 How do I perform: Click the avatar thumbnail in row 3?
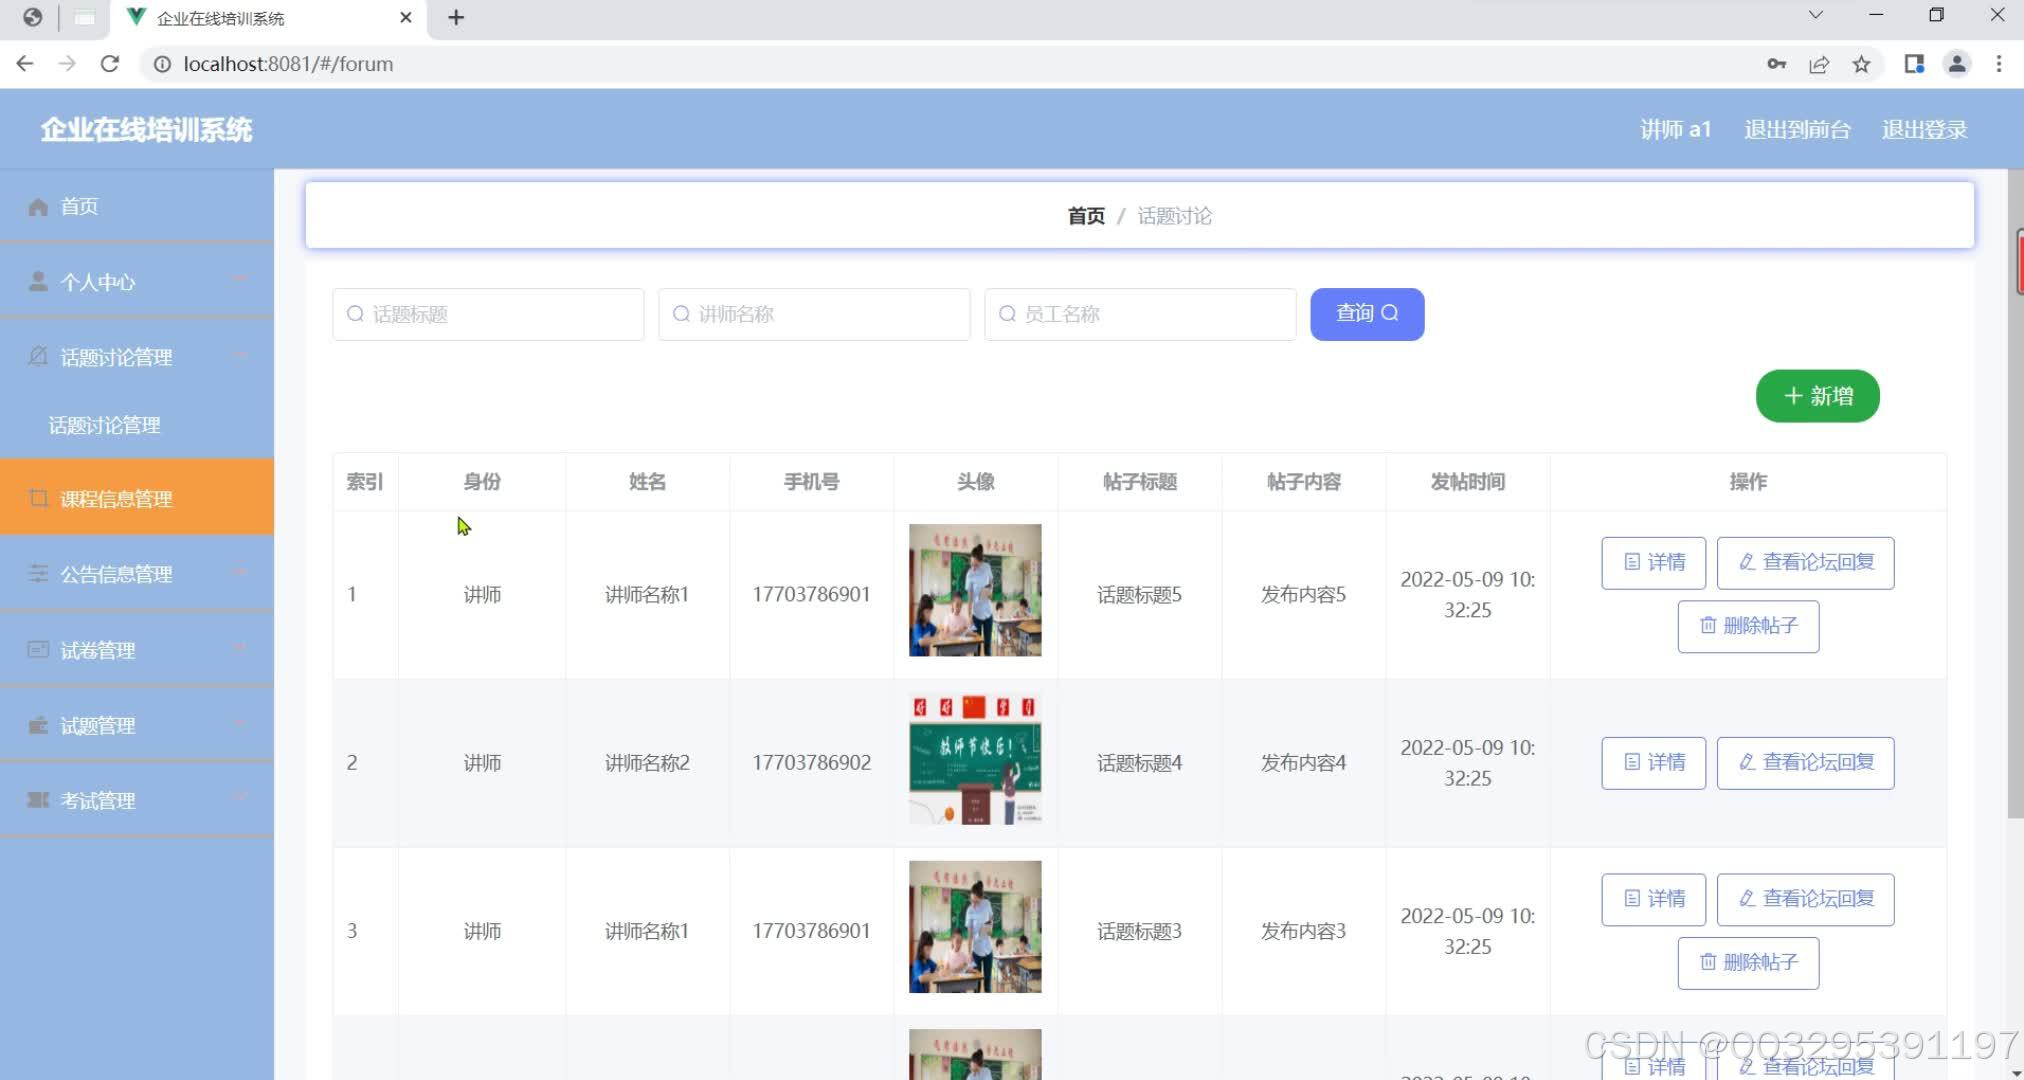pyautogui.click(x=975, y=927)
